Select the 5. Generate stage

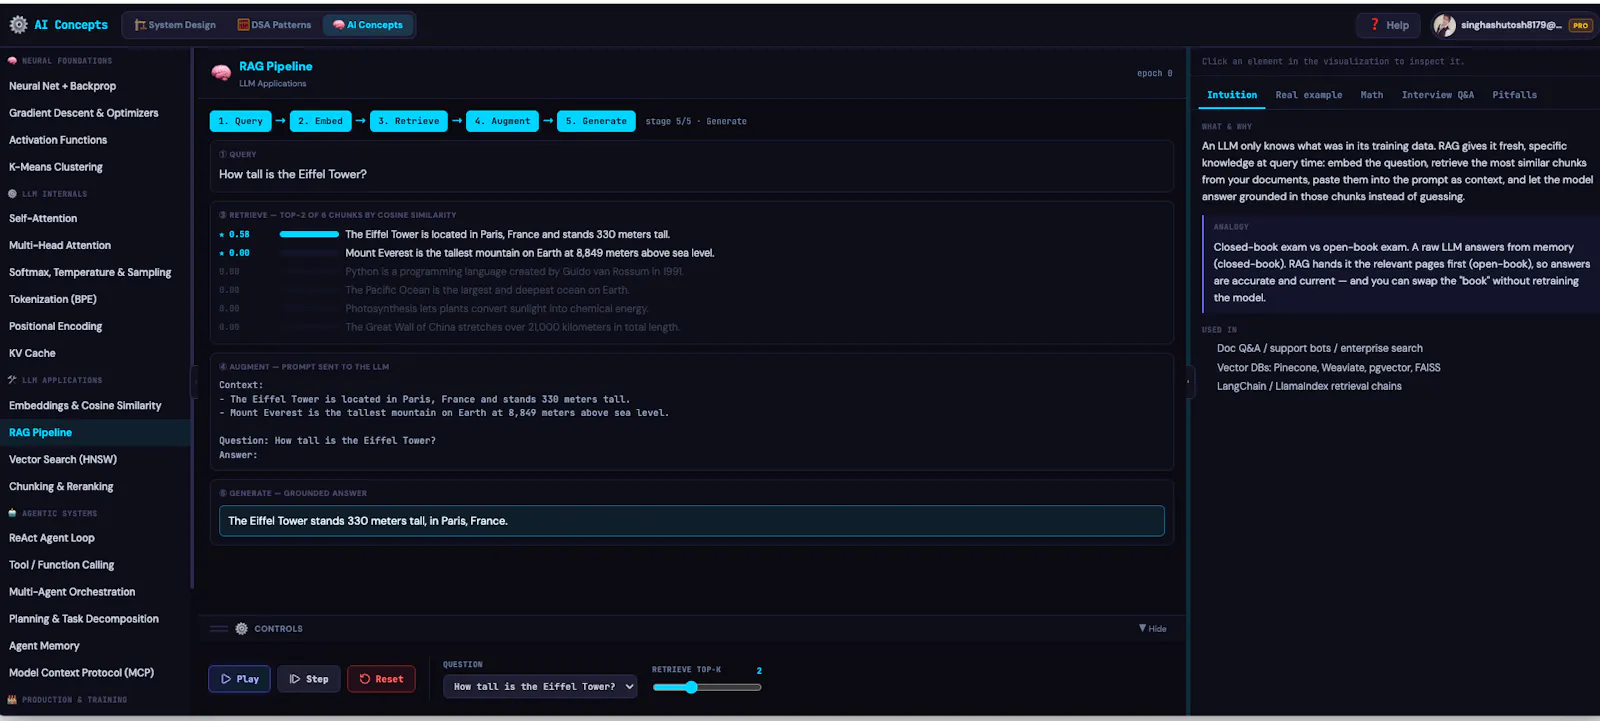point(596,121)
